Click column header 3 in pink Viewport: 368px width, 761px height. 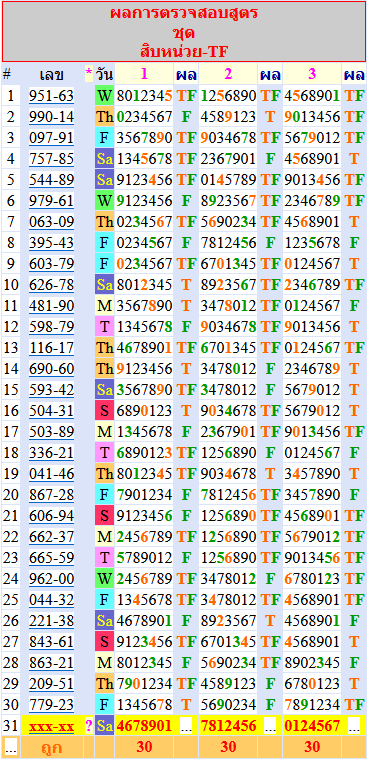(312, 74)
